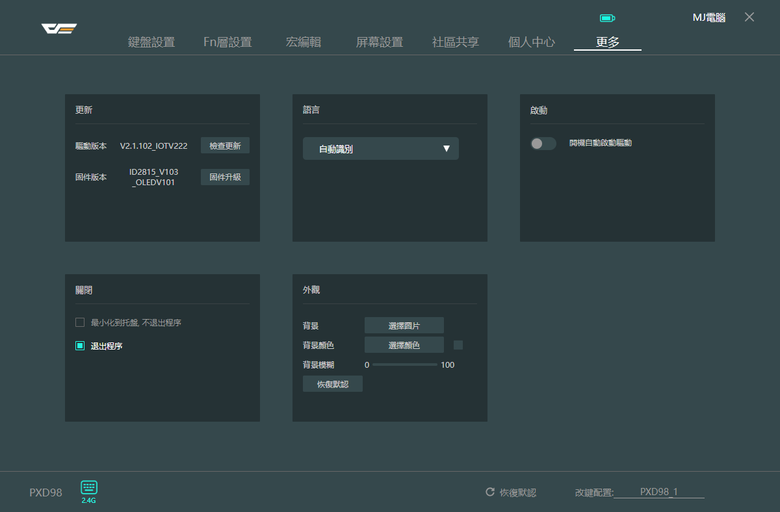The width and height of the screenshot is (780, 512).
Task: Click the MJ電腦 account name
Action: pos(709,17)
